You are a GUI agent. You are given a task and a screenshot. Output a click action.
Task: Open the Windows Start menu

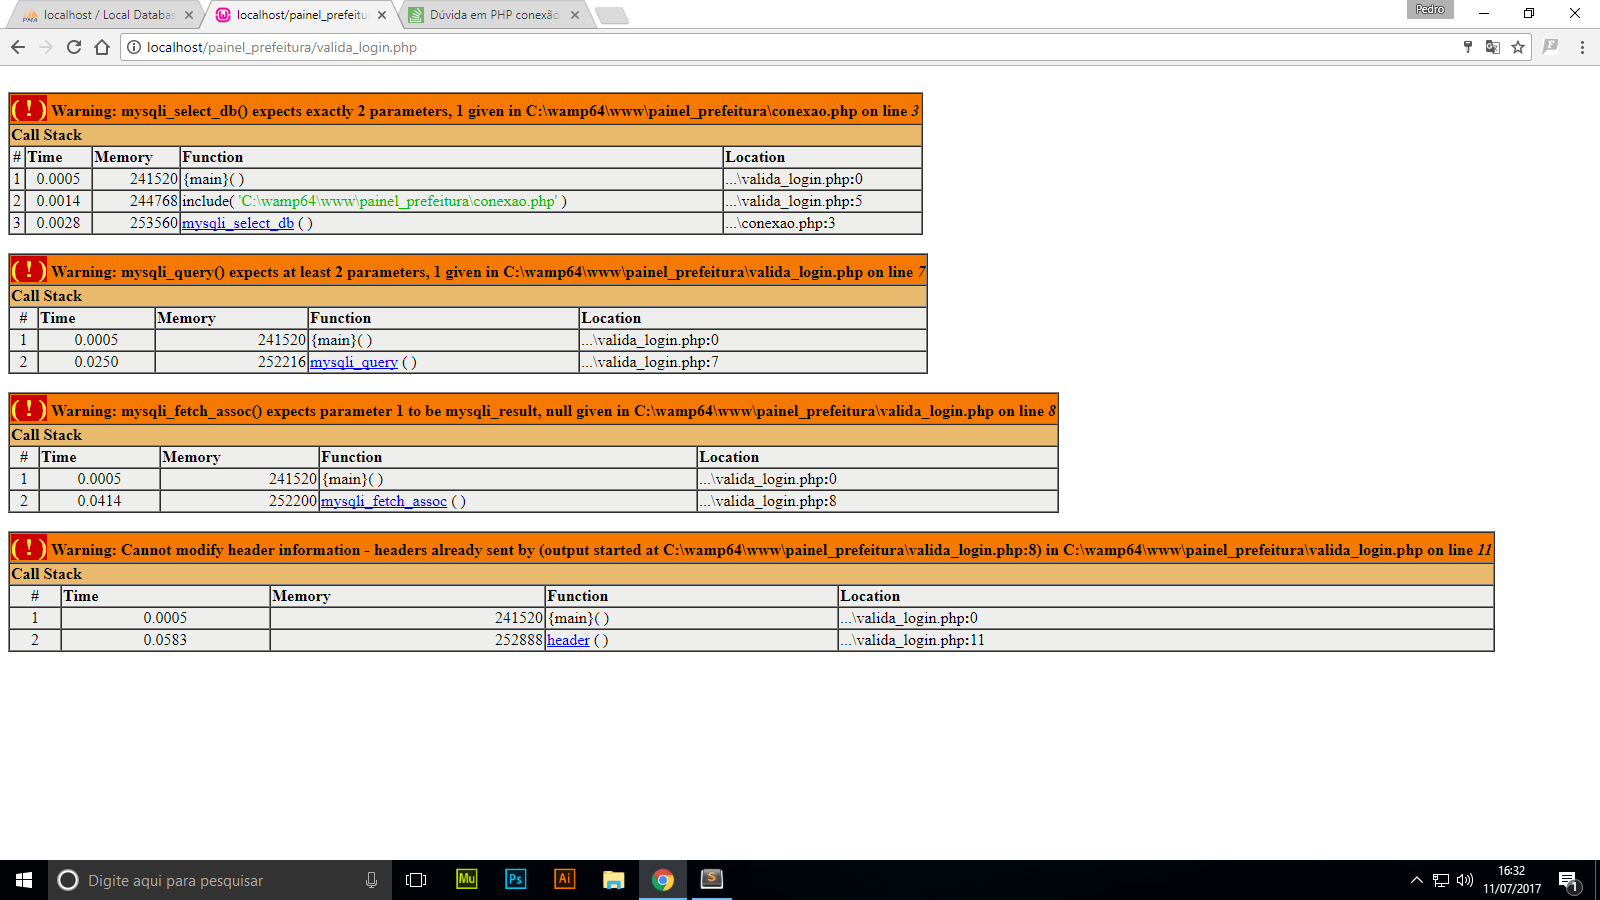point(24,880)
